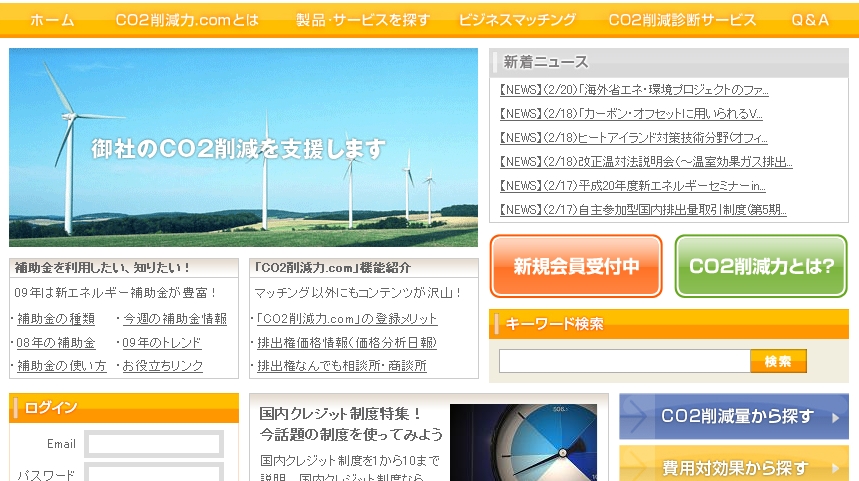The height and width of the screenshot is (481, 859).
Task: Open CO2削減診断サービス menu item
Action: [682, 20]
